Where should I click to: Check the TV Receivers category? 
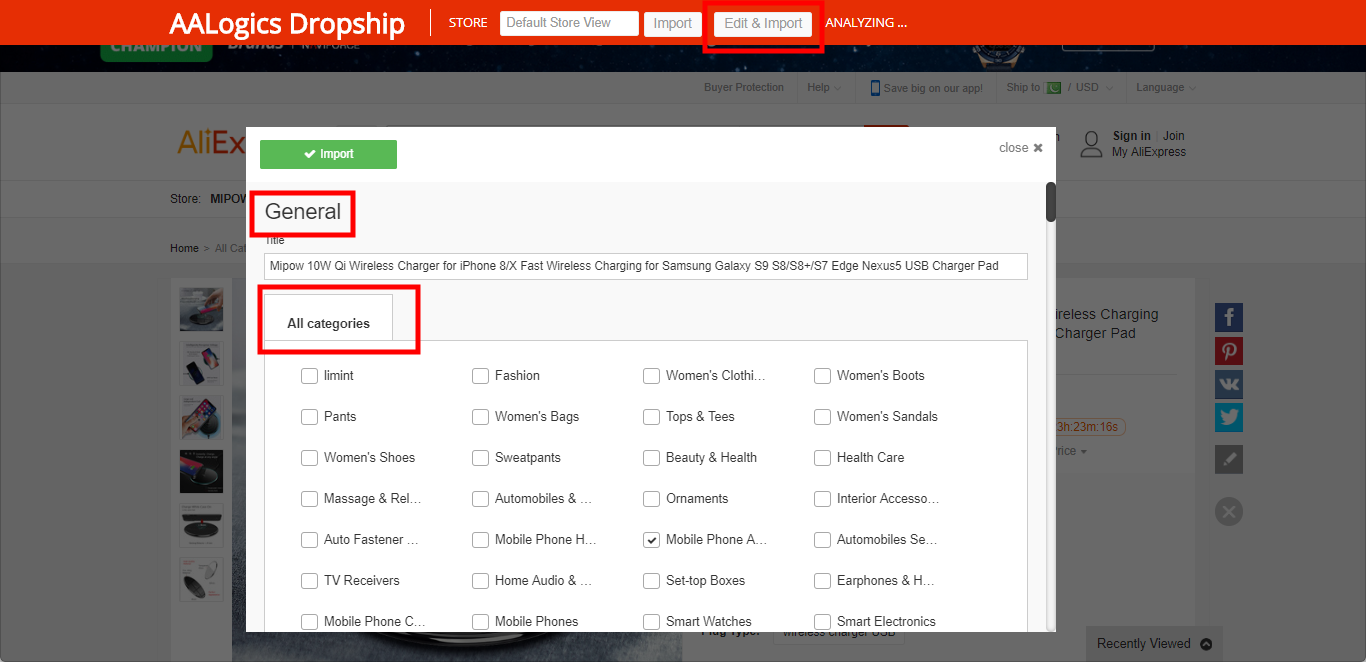[309, 581]
